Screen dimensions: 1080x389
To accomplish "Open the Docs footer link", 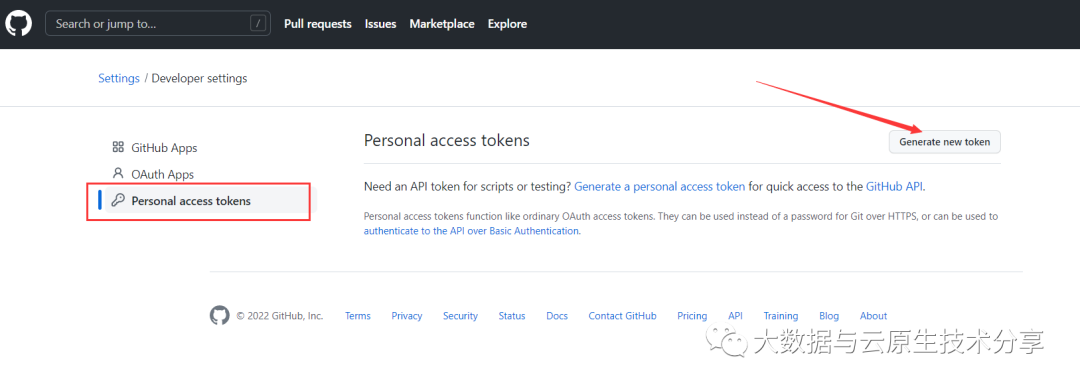I will pyautogui.click(x=557, y=315).
